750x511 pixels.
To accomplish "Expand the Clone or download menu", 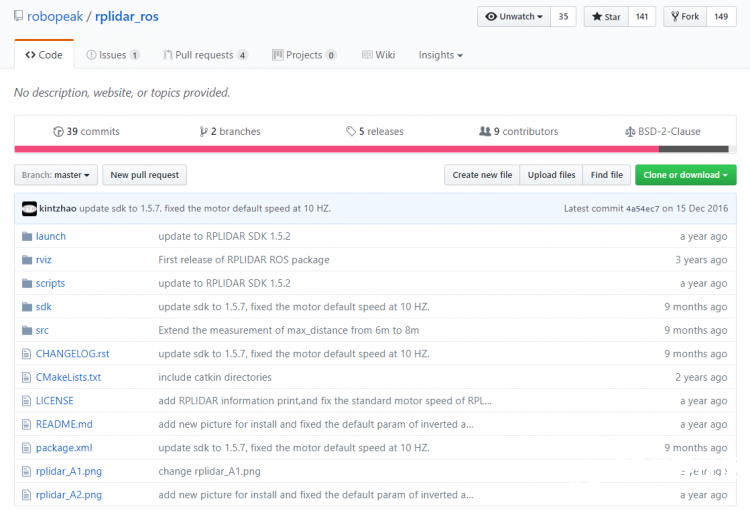I will click(x=685, y=175).
